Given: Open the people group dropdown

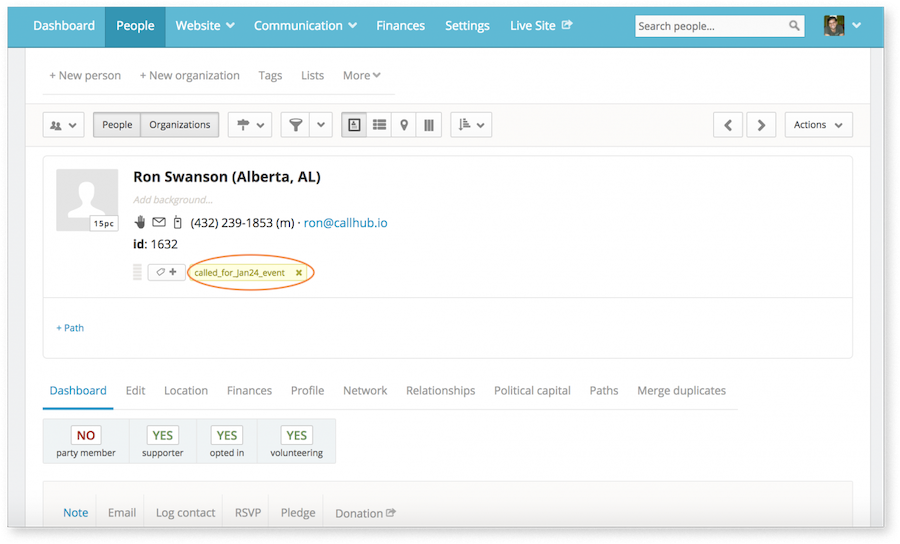Looking at the screenshot, I should [x=63, y=125].
